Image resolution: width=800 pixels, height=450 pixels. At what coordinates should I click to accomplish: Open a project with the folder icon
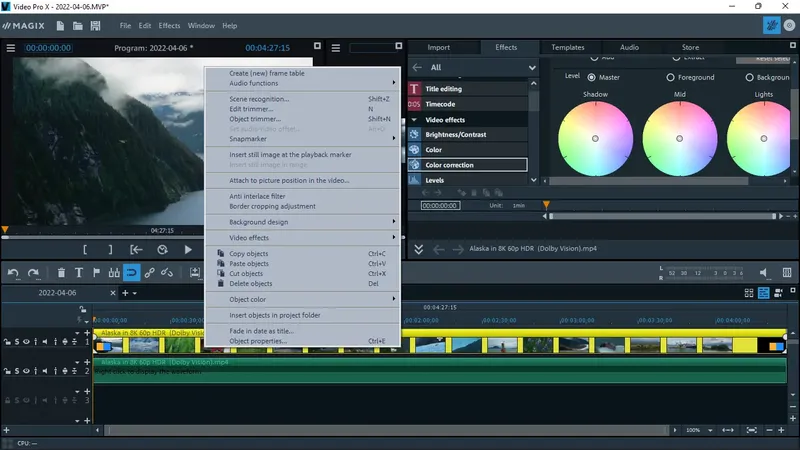(78, 26)
